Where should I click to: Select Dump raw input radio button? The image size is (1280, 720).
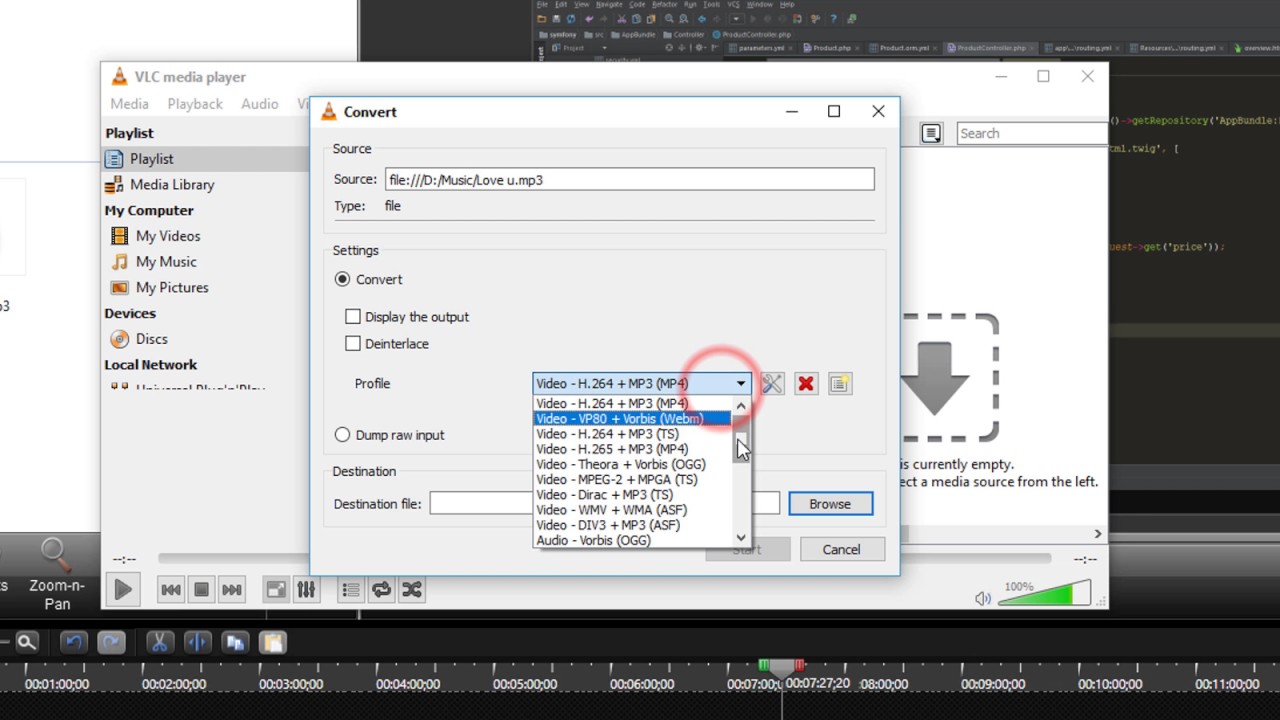[343, 435]
